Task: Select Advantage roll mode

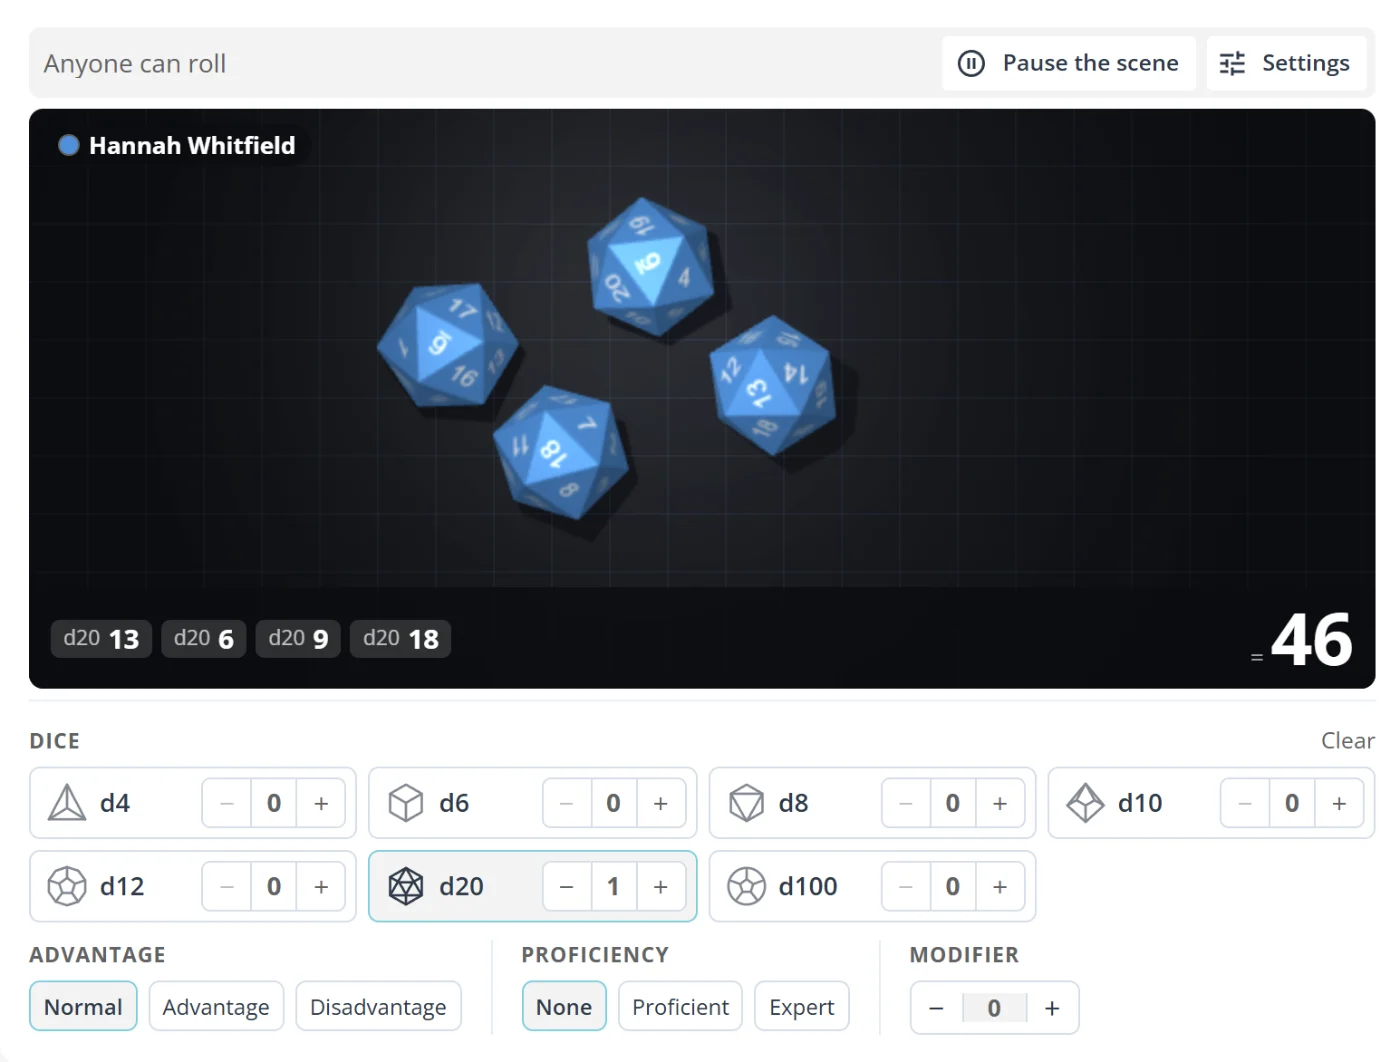Action: pyautogui.click(x=216, y=1007)
